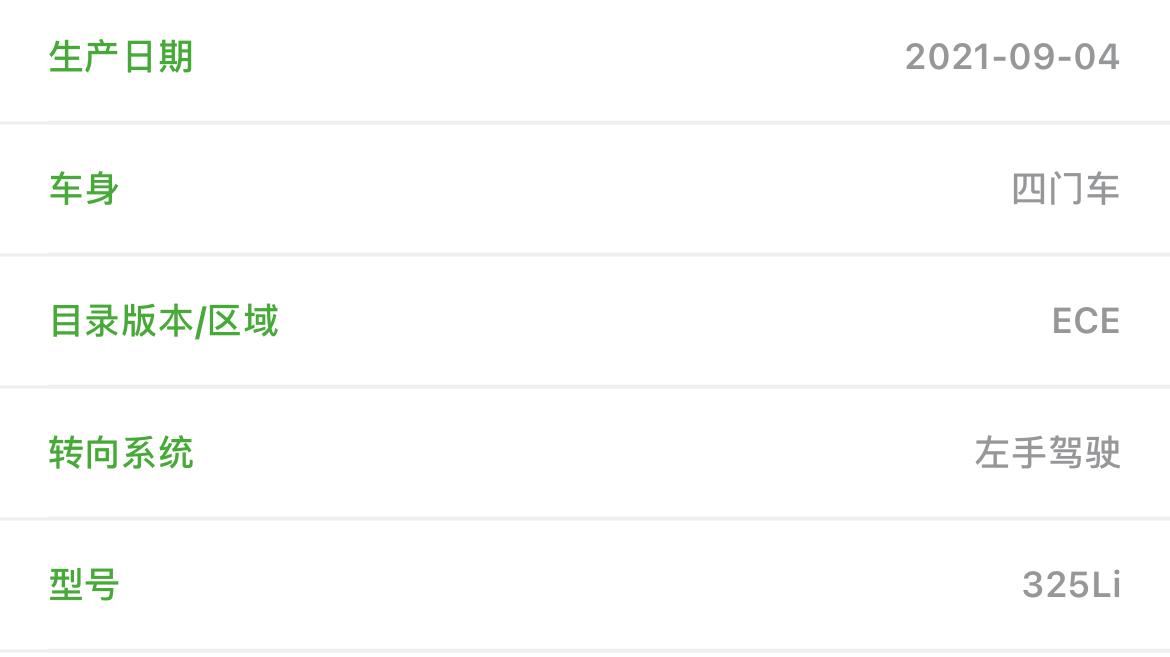Tap the 生产日期 label
Image resolution: width=1170 pixels, height=657 pixels.
click(x=121, y=57)
